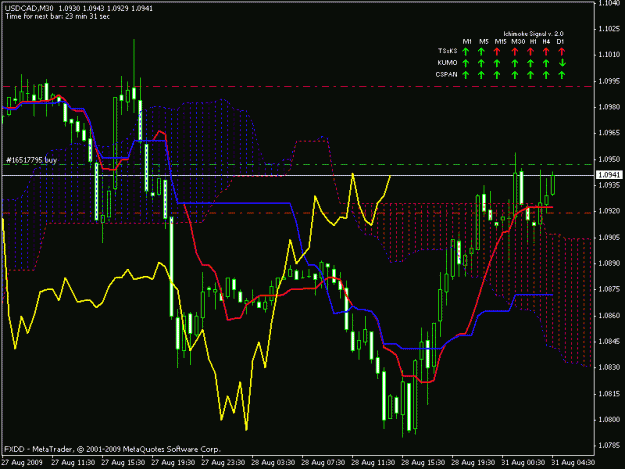The width and height of the screenshot is (625, 469).
Task: Click the '27 Aug 2009' date label
Action: tap(22, 463)
